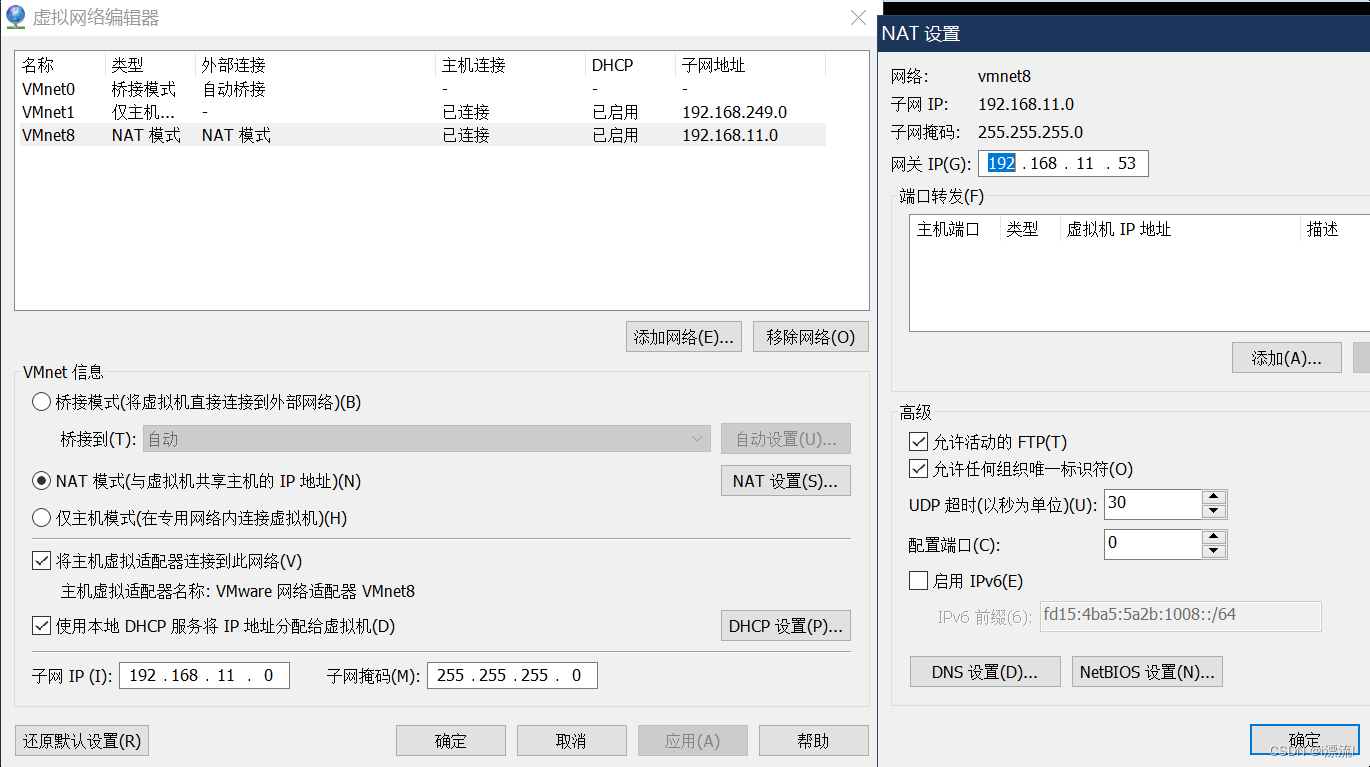Image resolution: width=1370 pixels, height=767 pixels.
Task: Click the 名称 column header
Action: pyautogui.click(x=61, y=65)
